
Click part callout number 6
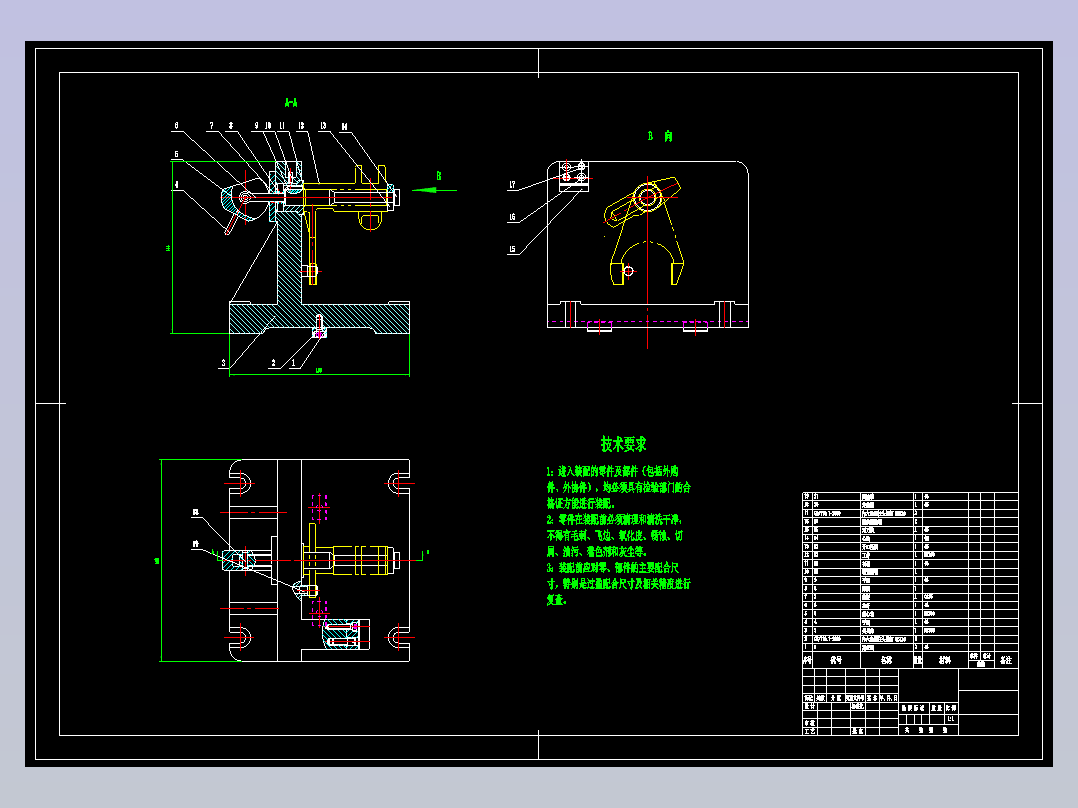[x=177, y=126]
